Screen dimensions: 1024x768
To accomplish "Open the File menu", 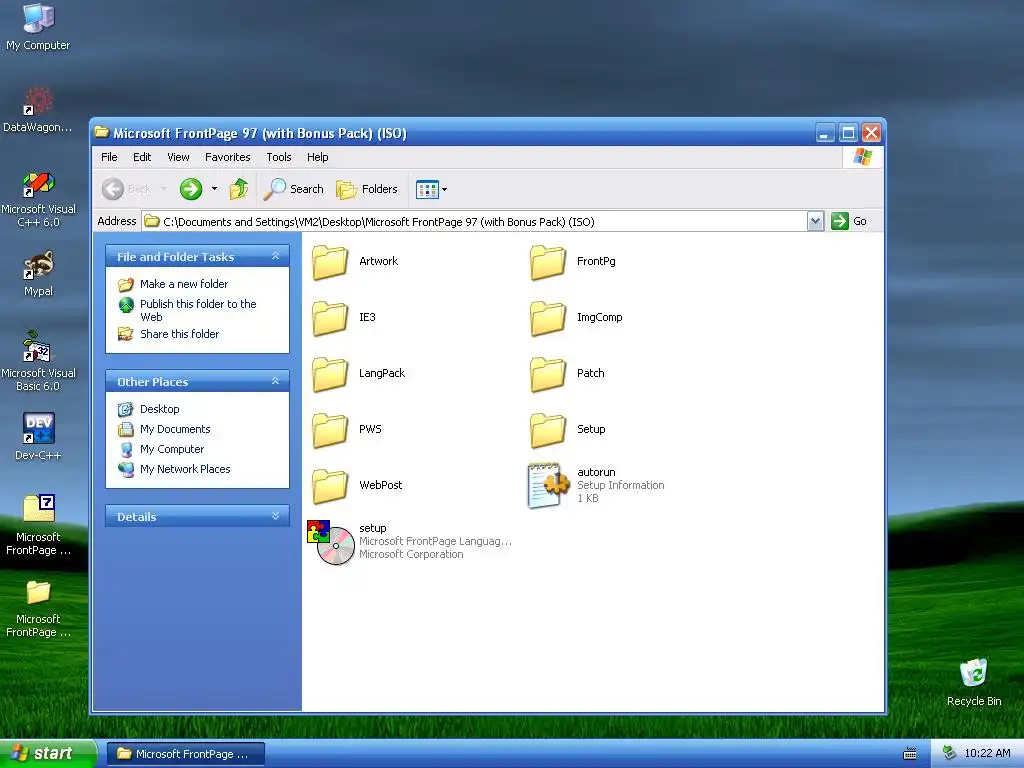I will pyautogui.click(x=109, y=157).
